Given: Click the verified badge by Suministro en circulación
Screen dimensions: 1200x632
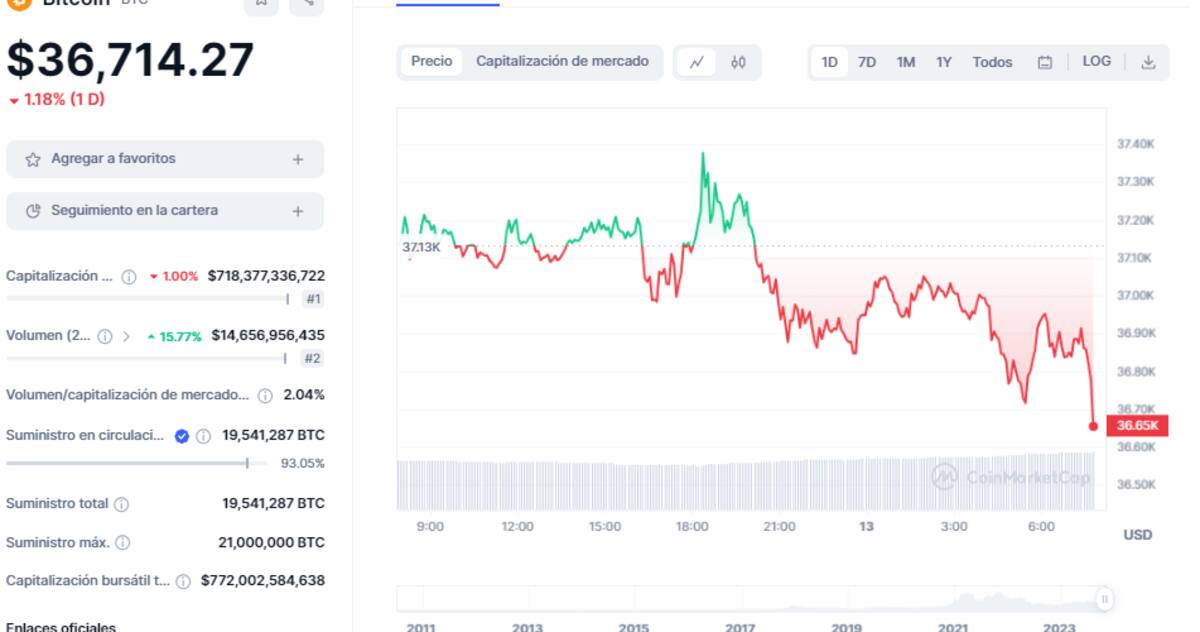Looking at the screenshot, I should [182, 436].
